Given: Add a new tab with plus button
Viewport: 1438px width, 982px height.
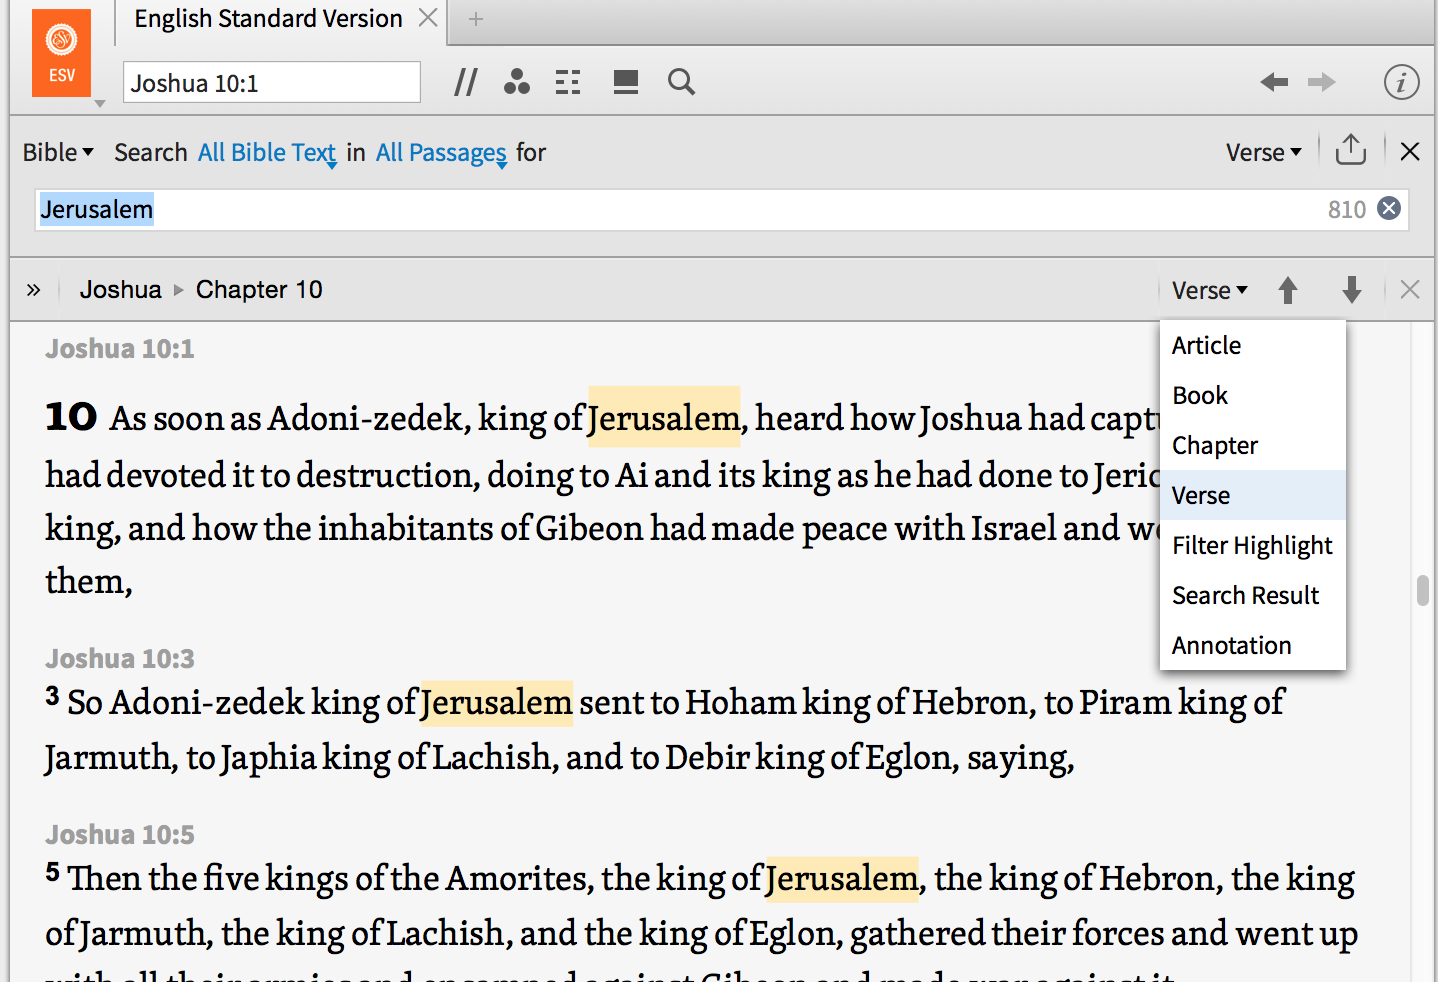Looking at the screenshot, I should point(476,19).
